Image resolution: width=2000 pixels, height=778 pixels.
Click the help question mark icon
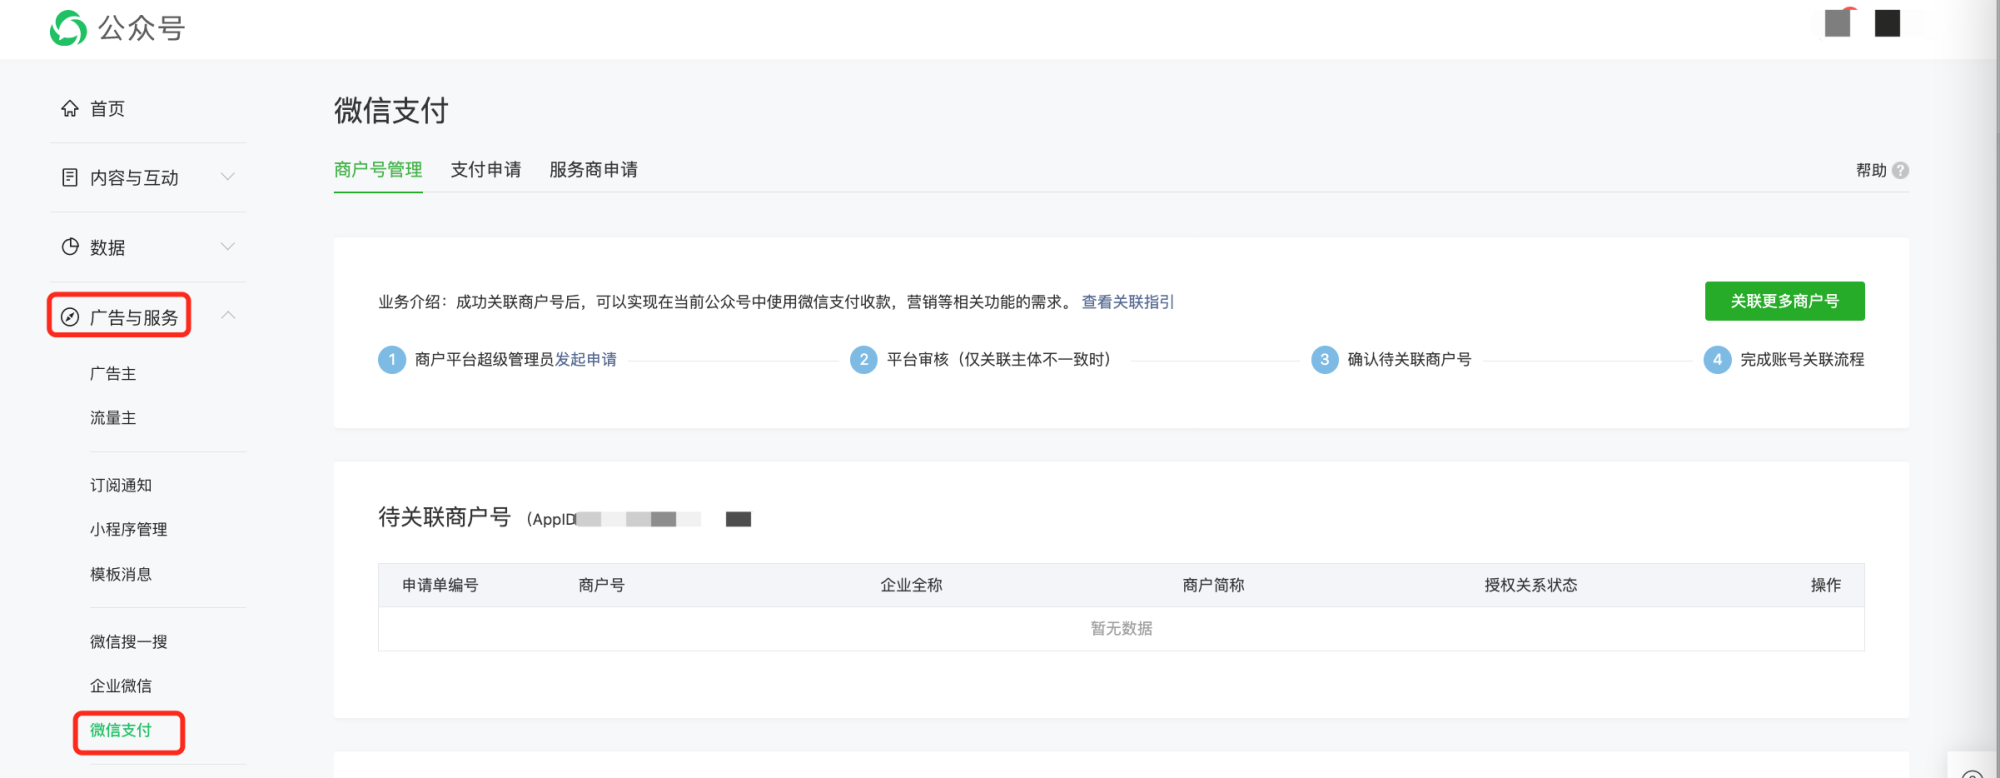pyautogui.click(x=1901, y=170)
